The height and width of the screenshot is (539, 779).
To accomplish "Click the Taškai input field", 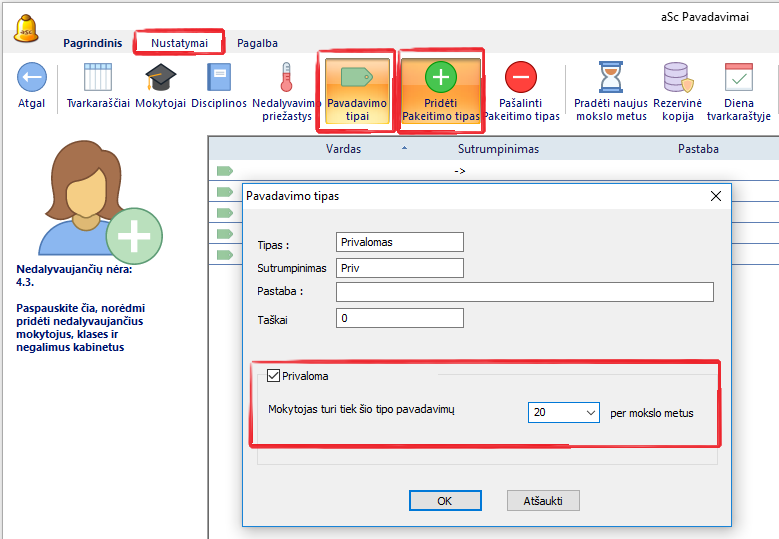I will click(399, 318).
